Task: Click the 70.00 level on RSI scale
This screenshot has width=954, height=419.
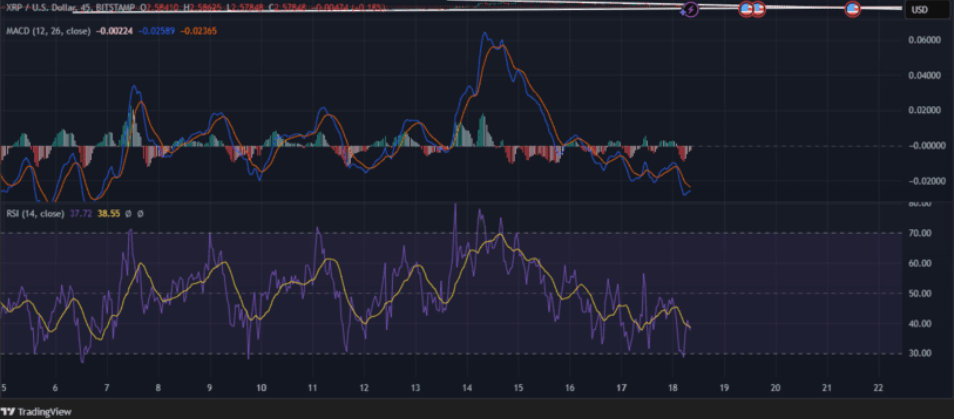Action: coord(920,233)
